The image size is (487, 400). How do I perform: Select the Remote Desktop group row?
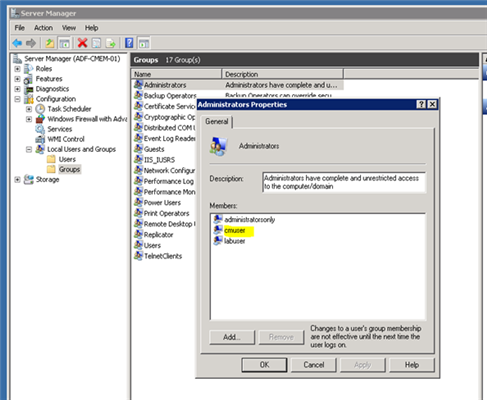164,224
